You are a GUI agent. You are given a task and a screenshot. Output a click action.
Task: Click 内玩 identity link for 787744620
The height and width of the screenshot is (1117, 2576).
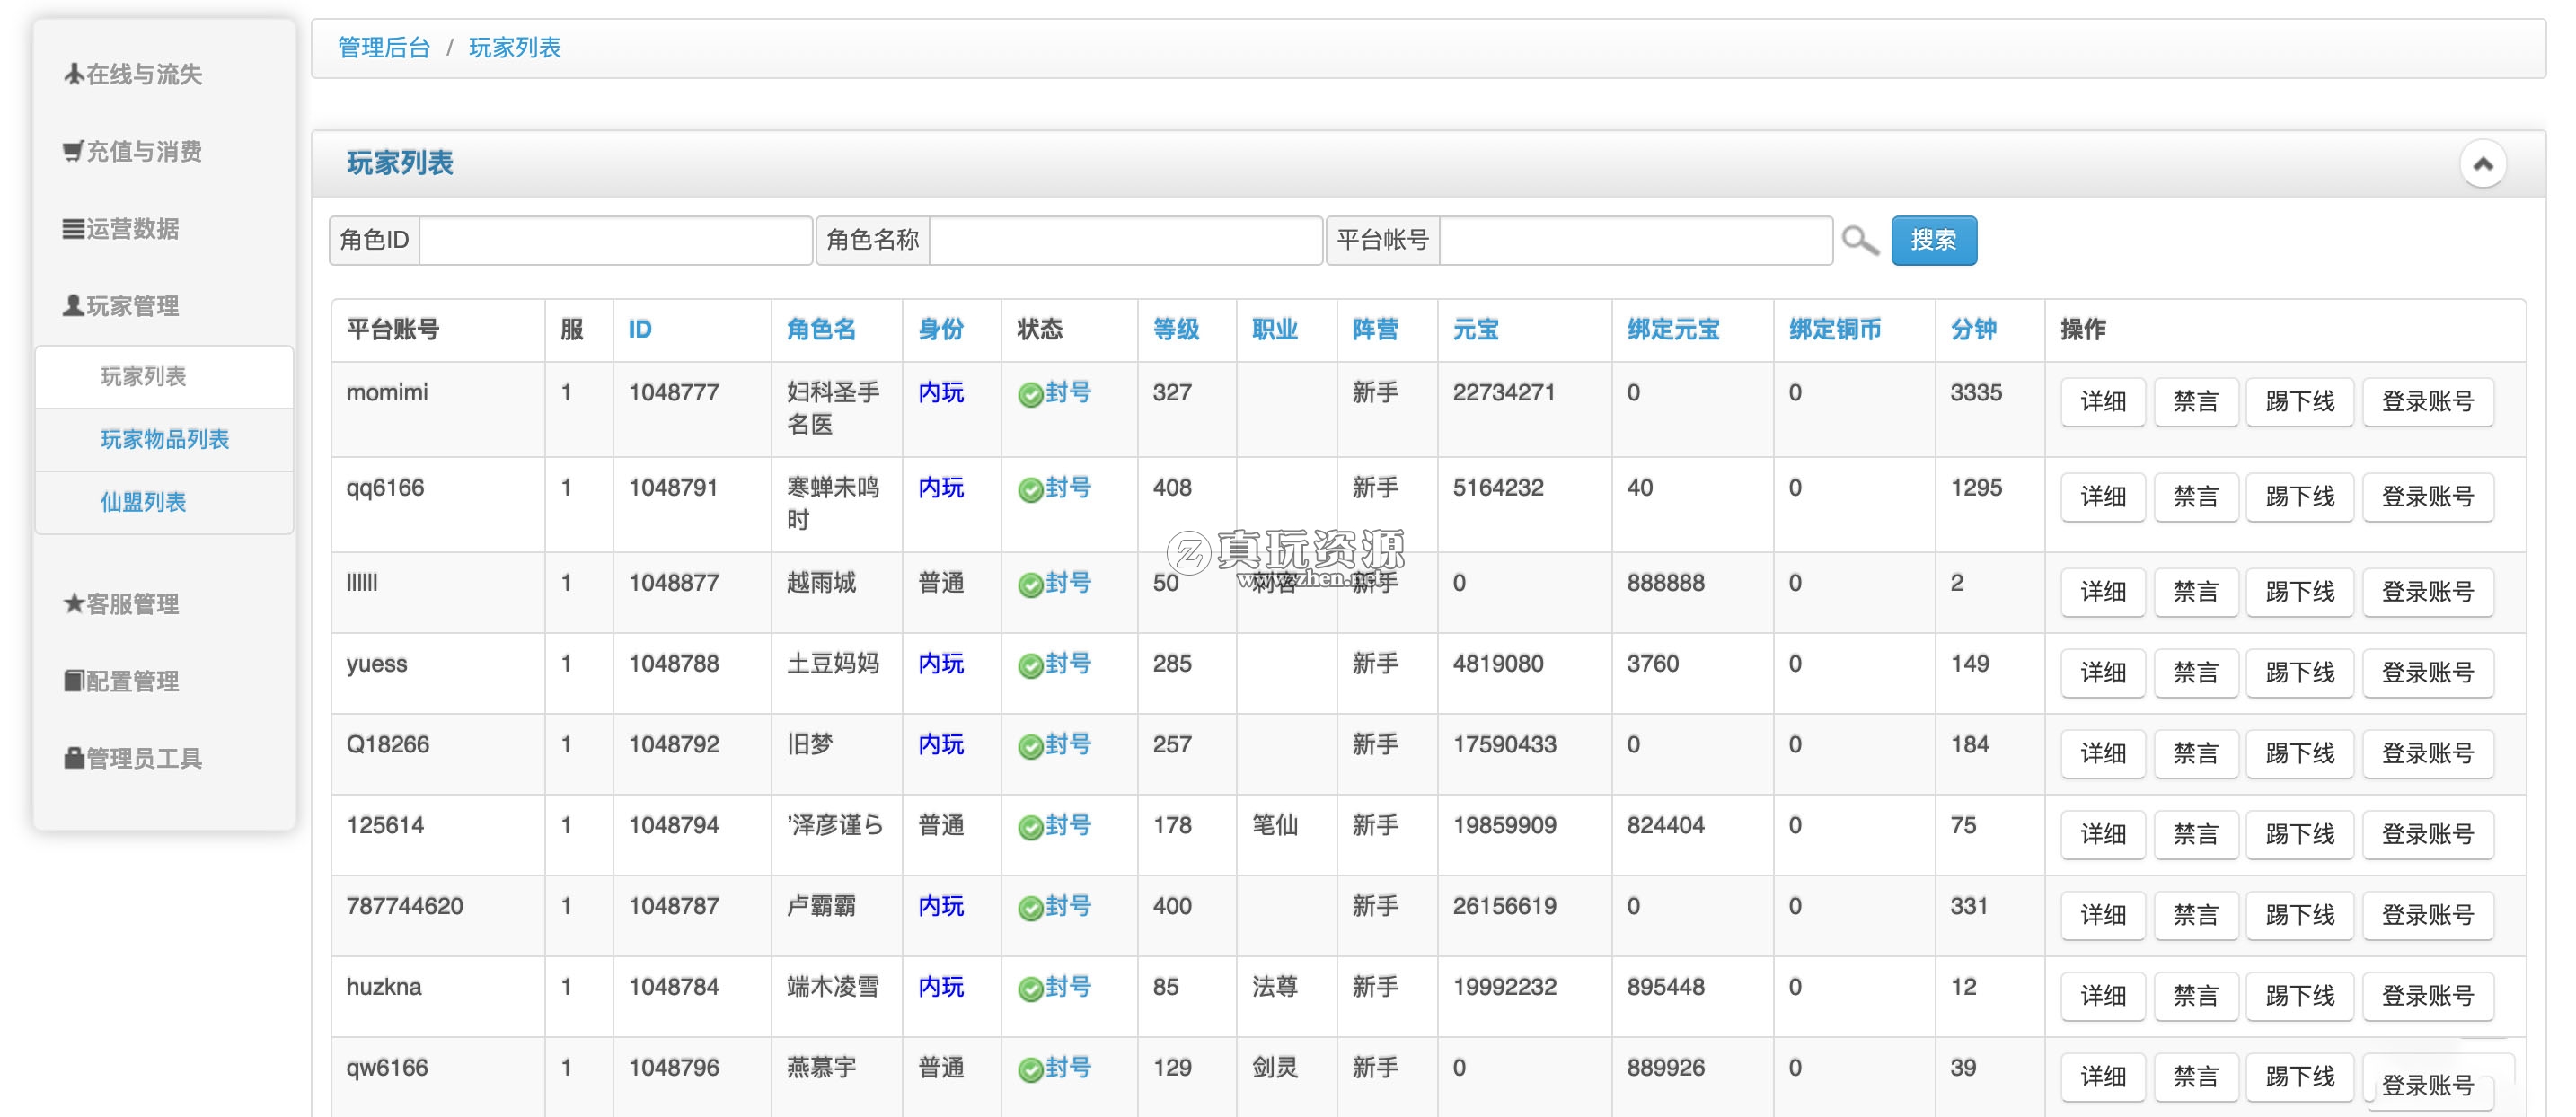click(941, 906)
